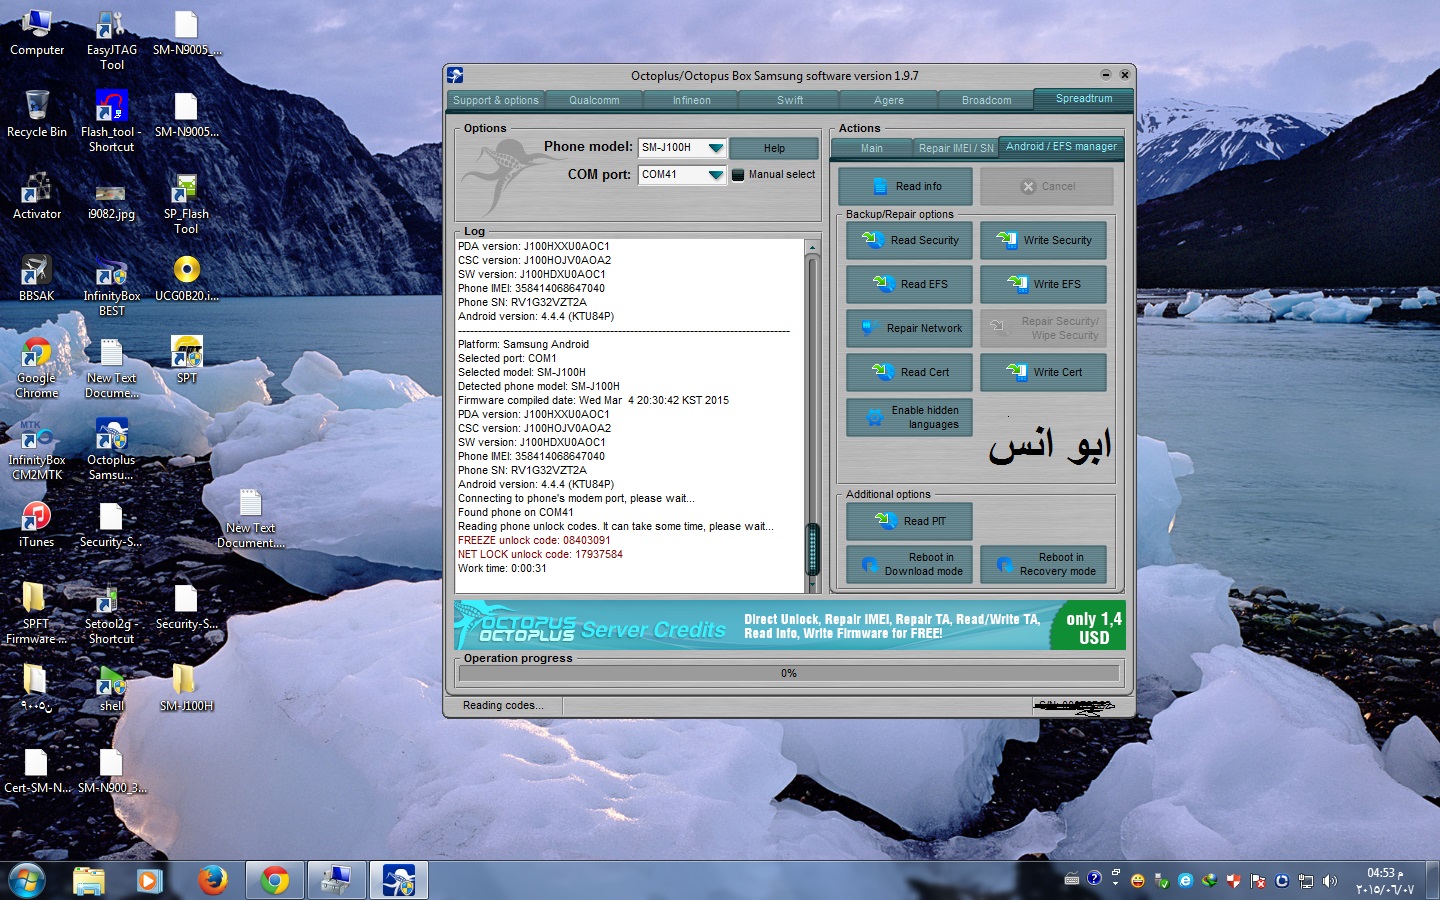Open InfinityBox BEST desktop icon

(111, 286)
